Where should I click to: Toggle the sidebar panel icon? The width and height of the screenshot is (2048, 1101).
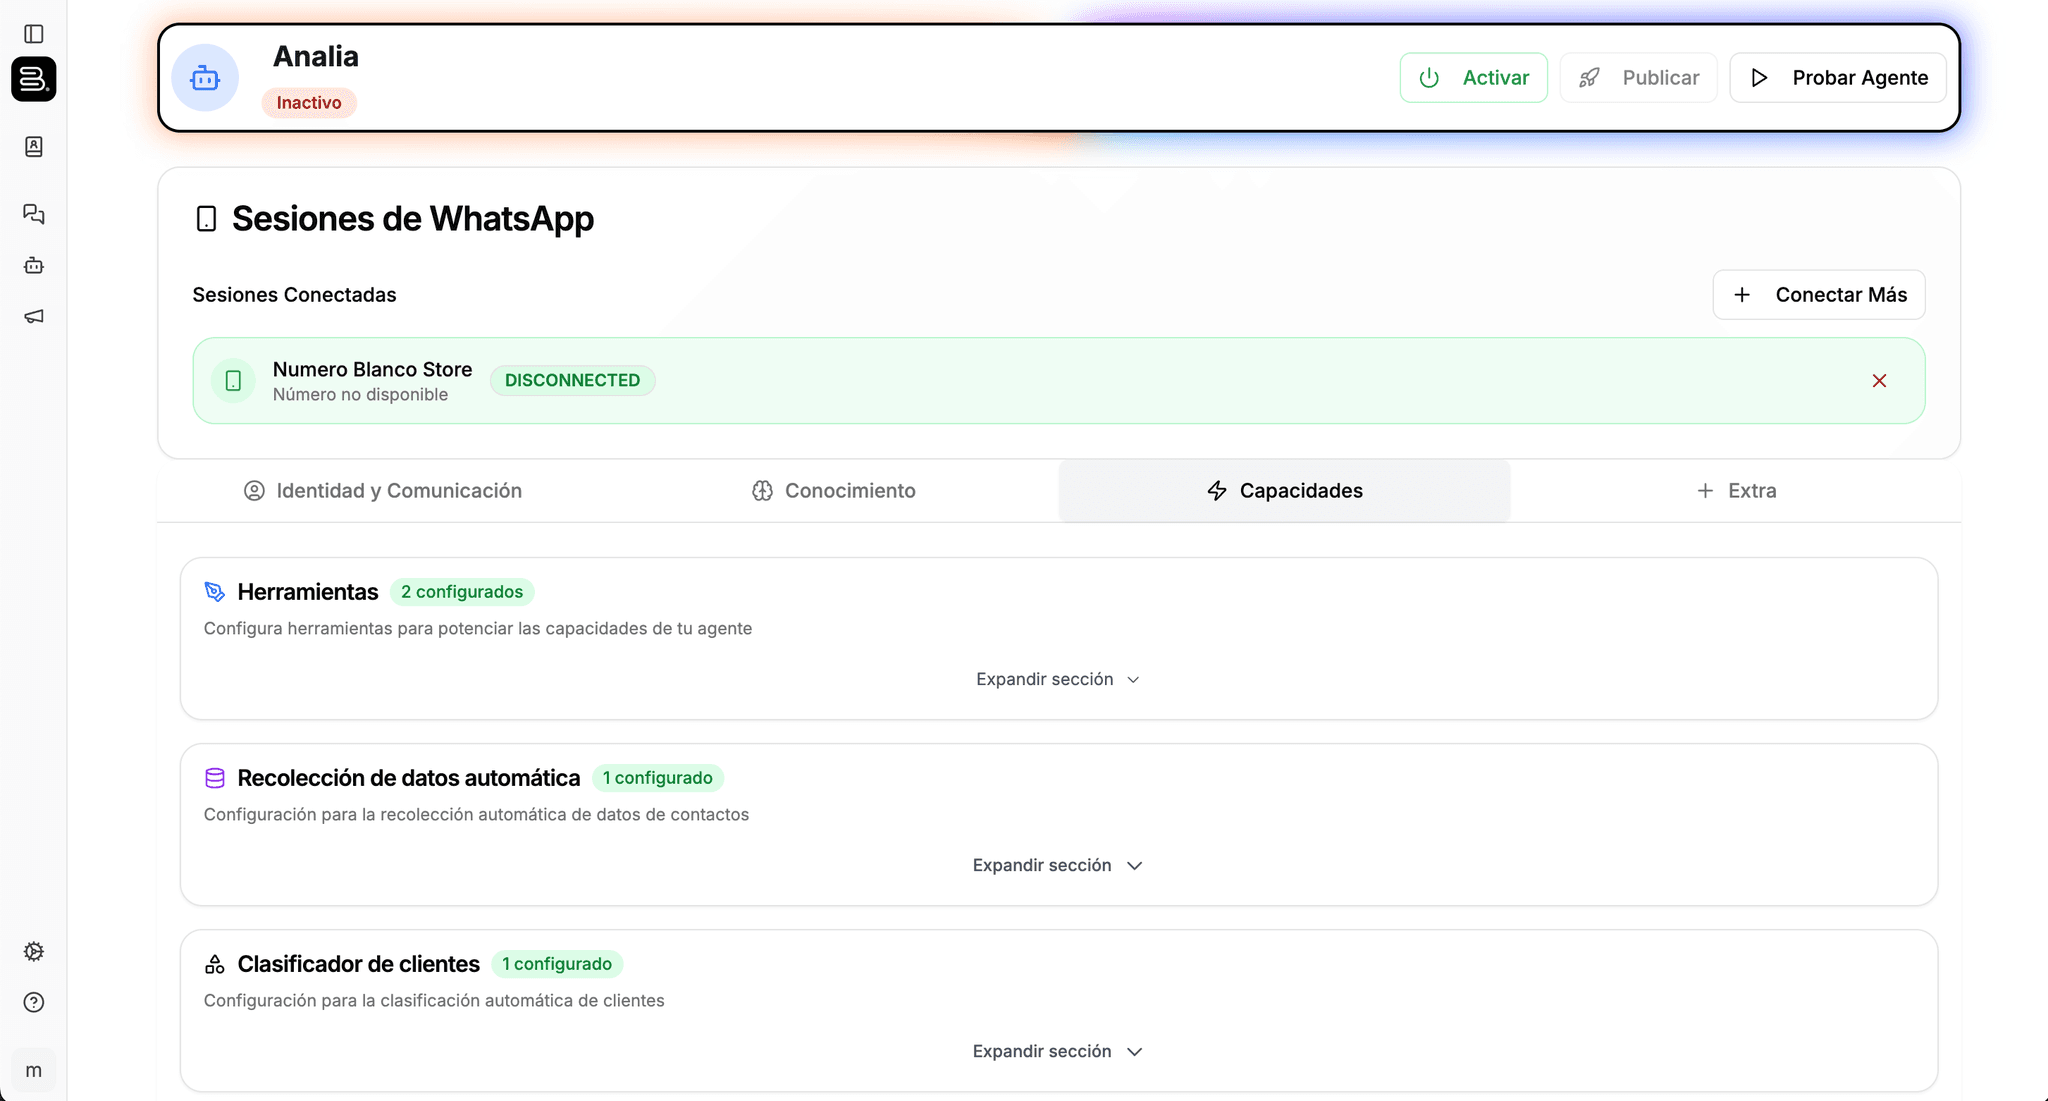point(34,34)
